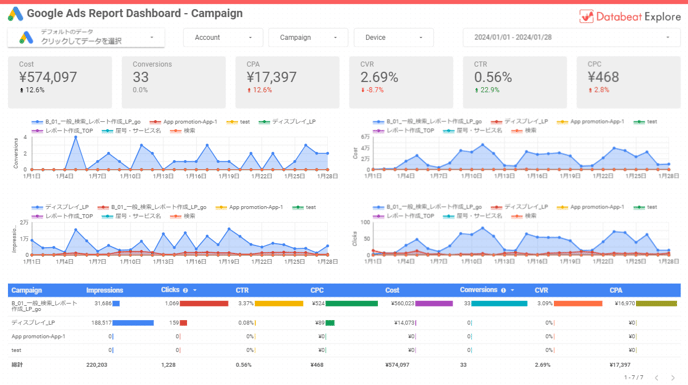Toggle 検索 legend entry in Conversions chart
Image resolution: width=688 pixels, height=385 pixels.
coord(183,130)
